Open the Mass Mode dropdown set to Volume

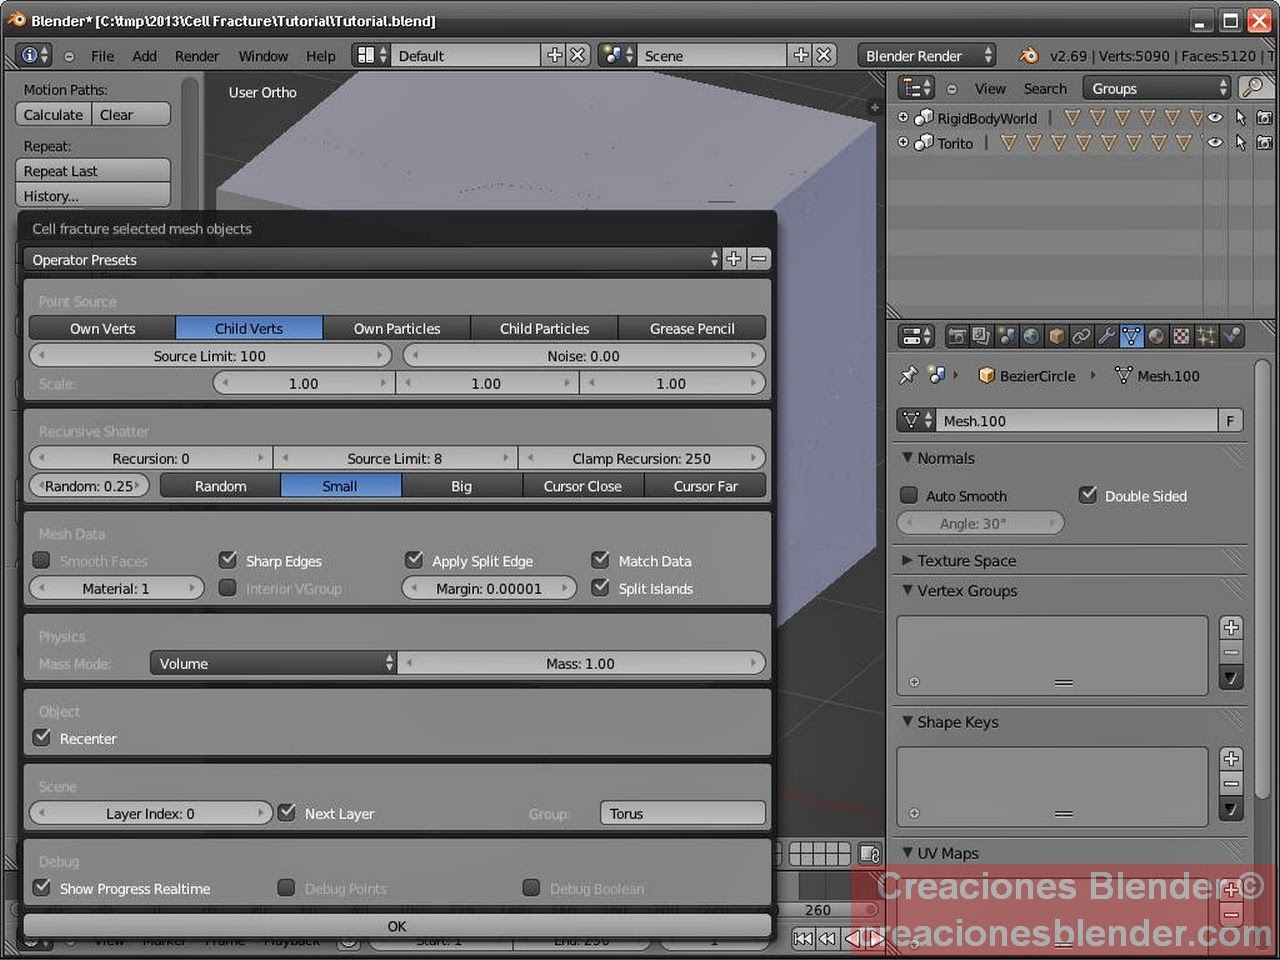coord(272,662)
